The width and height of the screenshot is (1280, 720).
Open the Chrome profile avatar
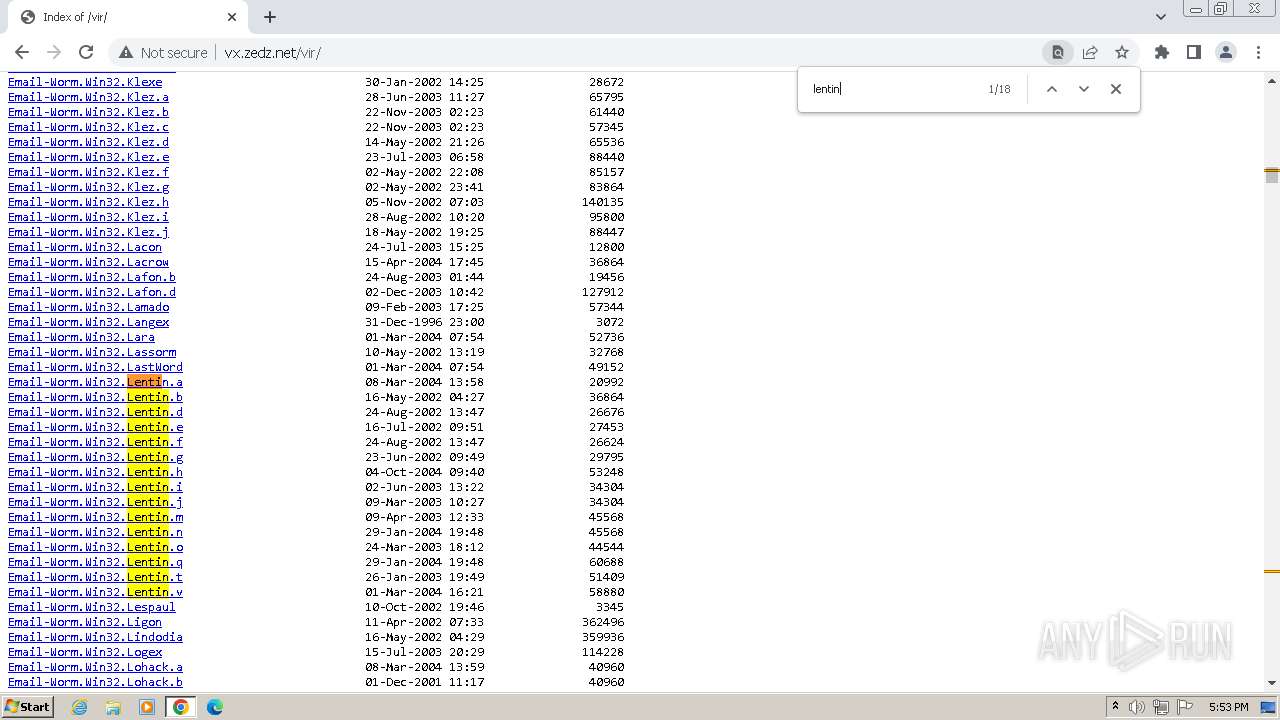tap(1225, 52)
